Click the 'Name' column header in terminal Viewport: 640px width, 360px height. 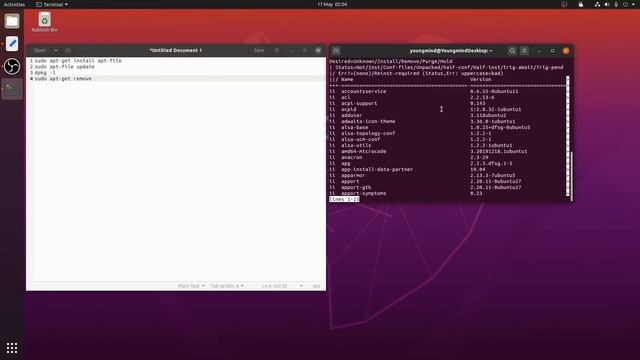click(x=347, y=79)
